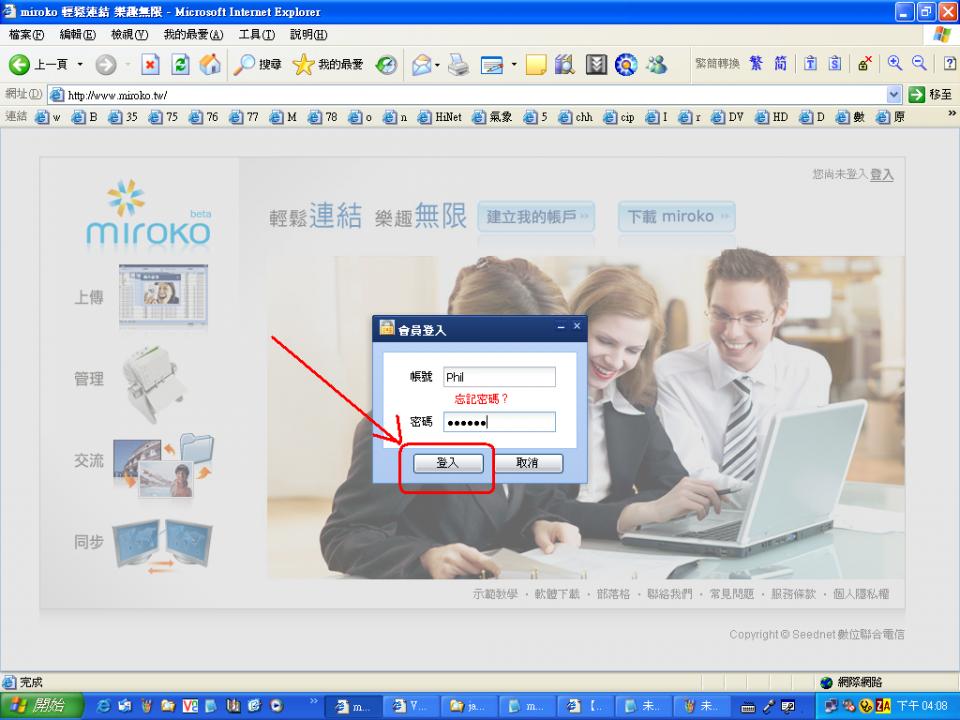Screen dimensions: 960x720
Task: Go to the Home page icon
Action: click(x=210, y=65)
